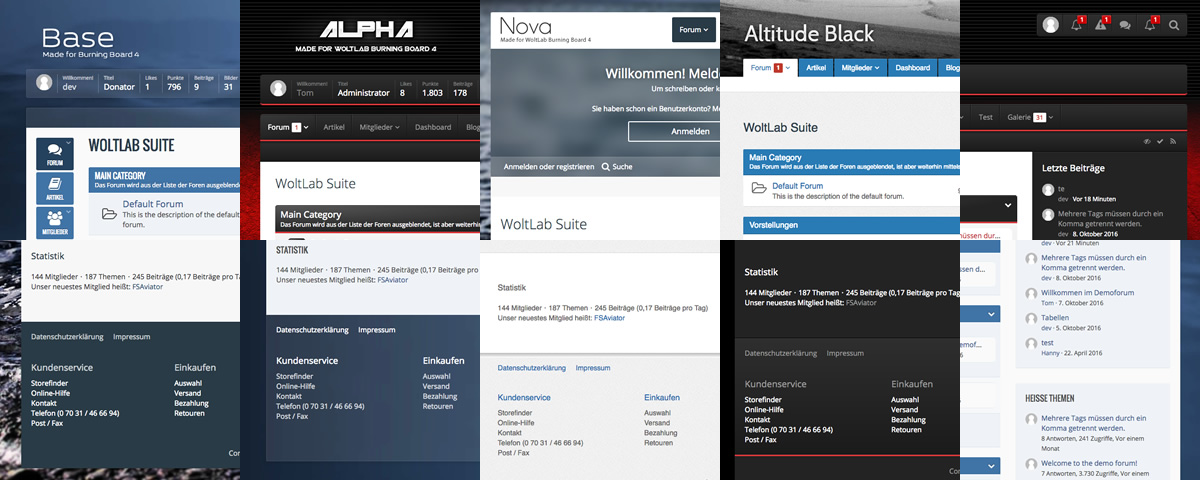
Task: Click the user avatar in top-right user panel
Action: [1050, 25]
